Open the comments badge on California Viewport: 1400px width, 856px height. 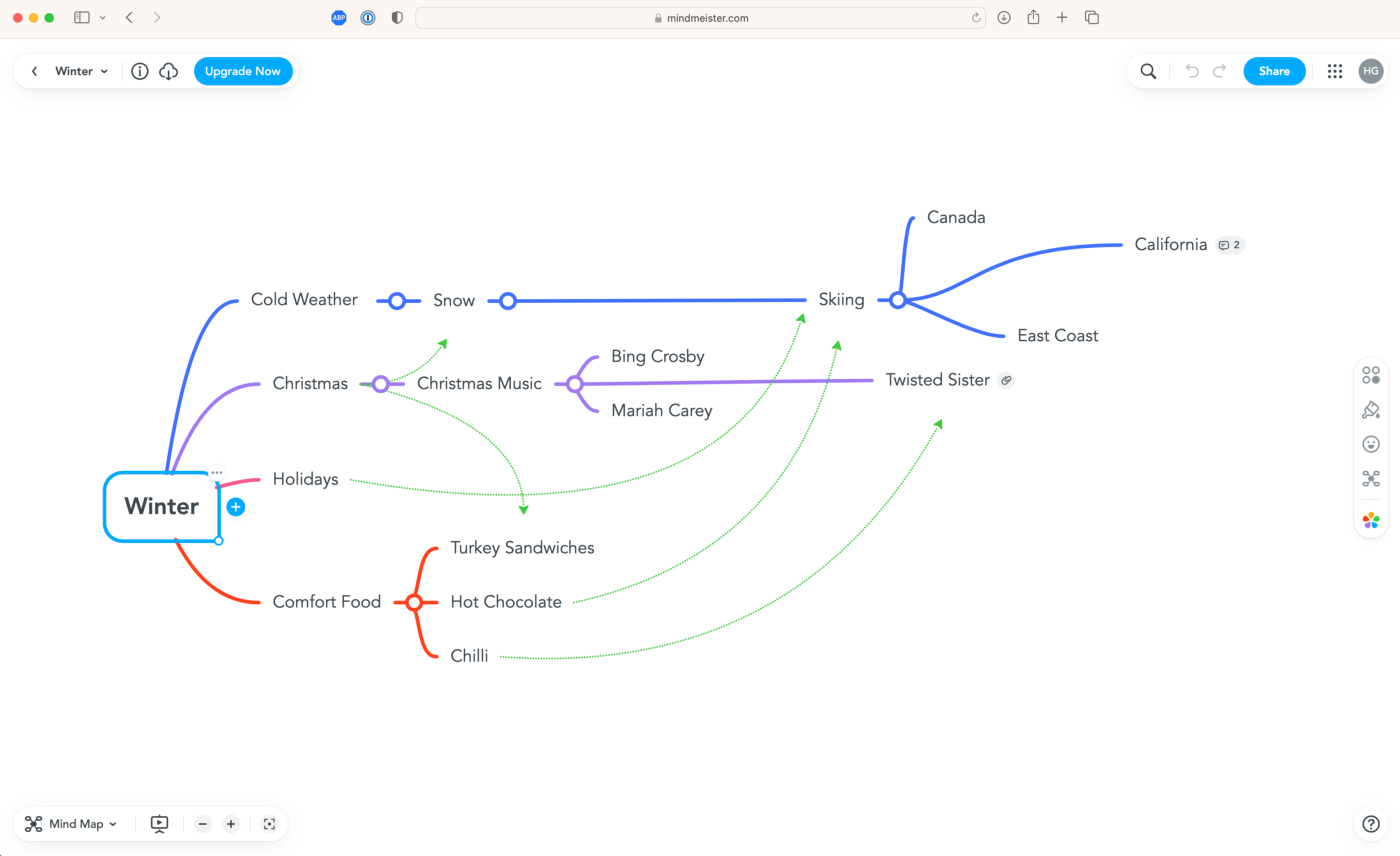[1231, 245]
